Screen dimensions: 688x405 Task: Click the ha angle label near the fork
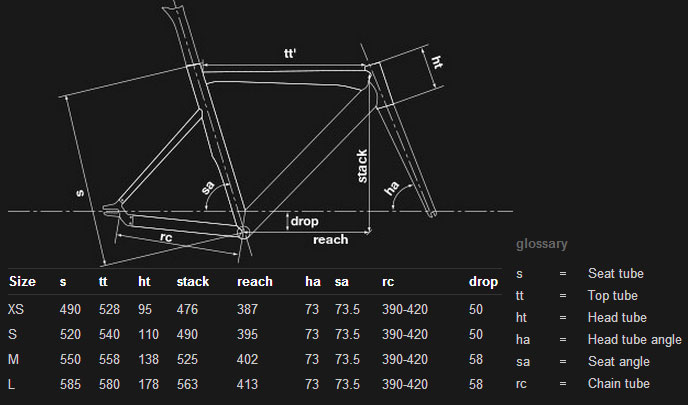[x=392, y=186]
